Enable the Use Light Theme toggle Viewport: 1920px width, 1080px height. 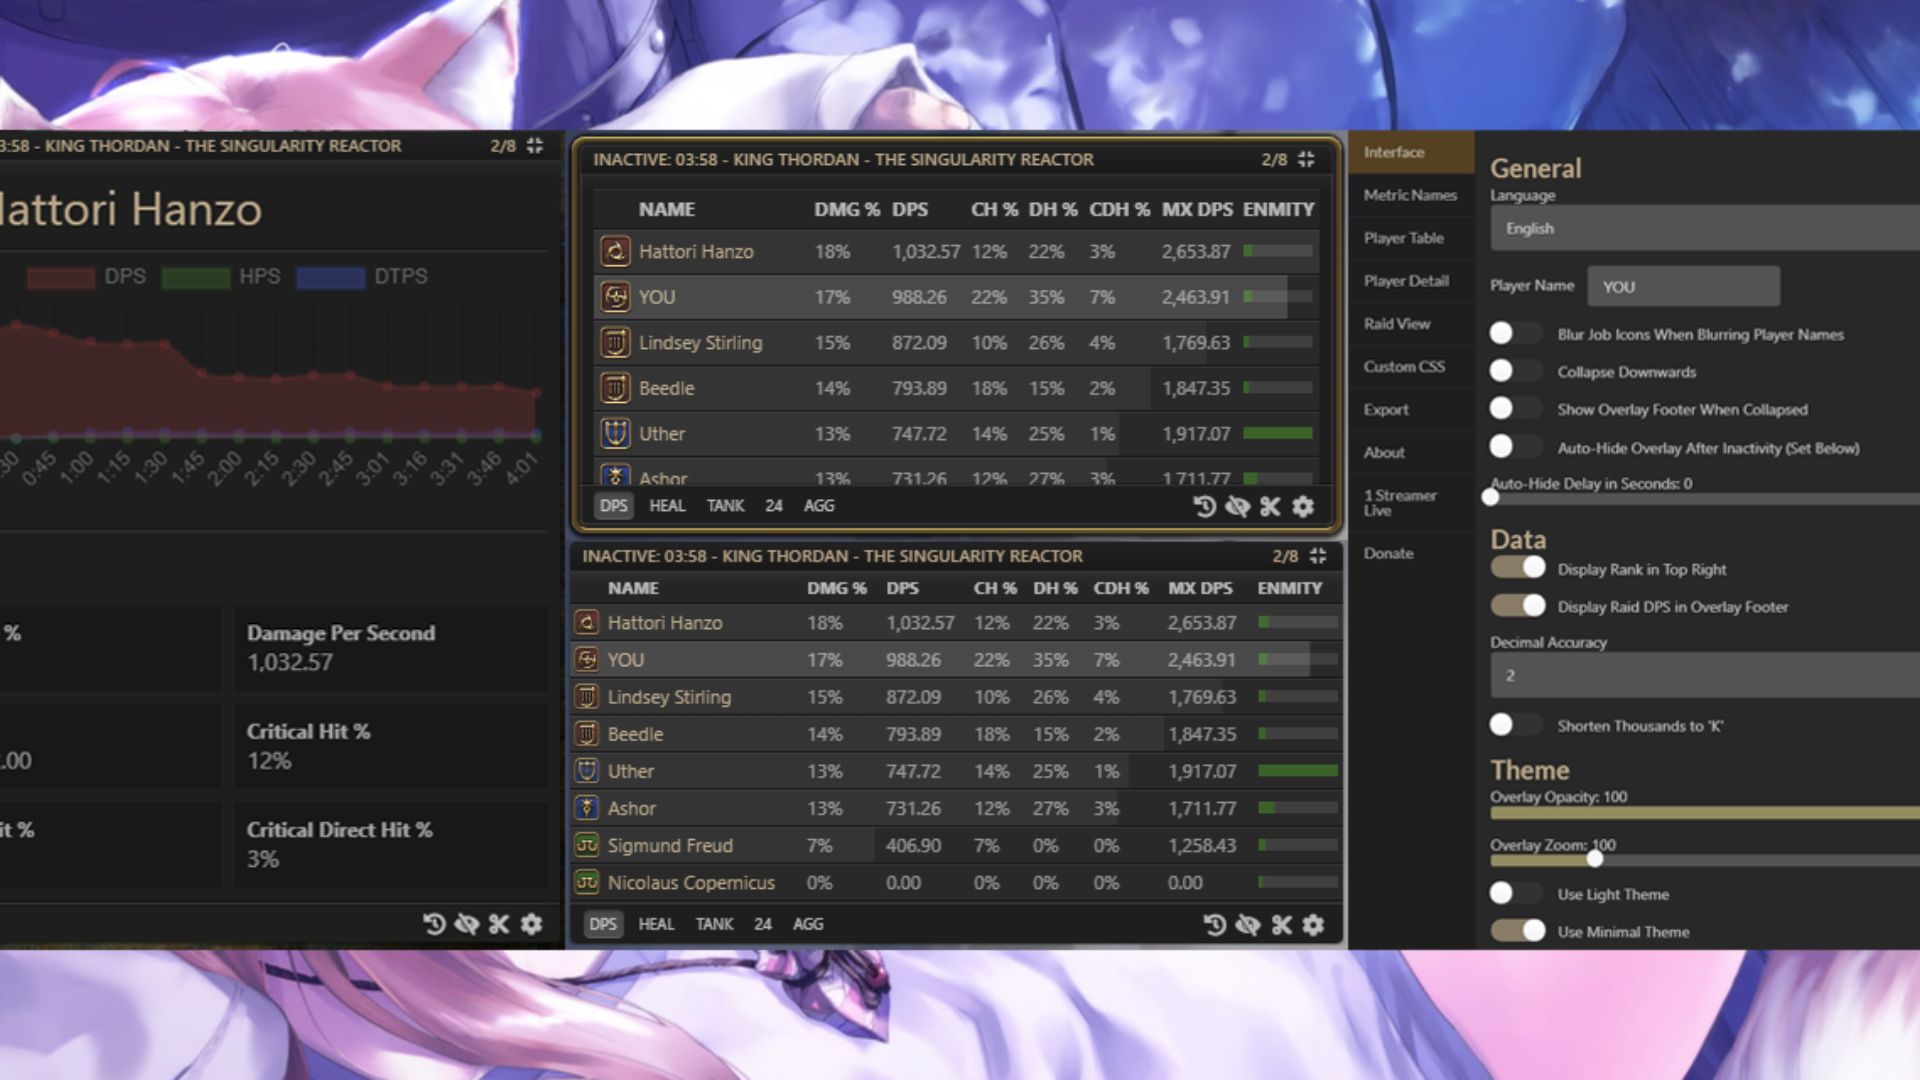(x=1513, y=892)
